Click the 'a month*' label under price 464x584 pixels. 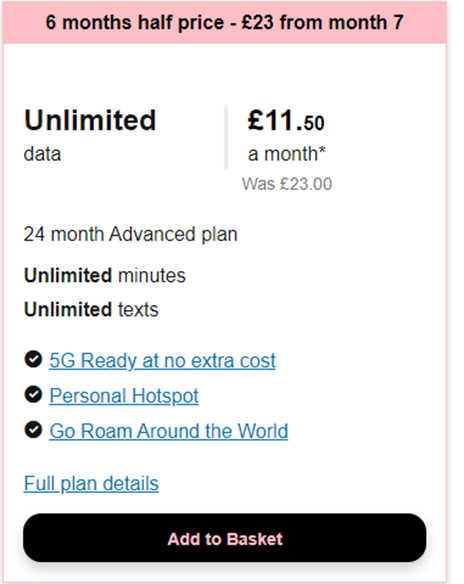click(x=287, y=154)
